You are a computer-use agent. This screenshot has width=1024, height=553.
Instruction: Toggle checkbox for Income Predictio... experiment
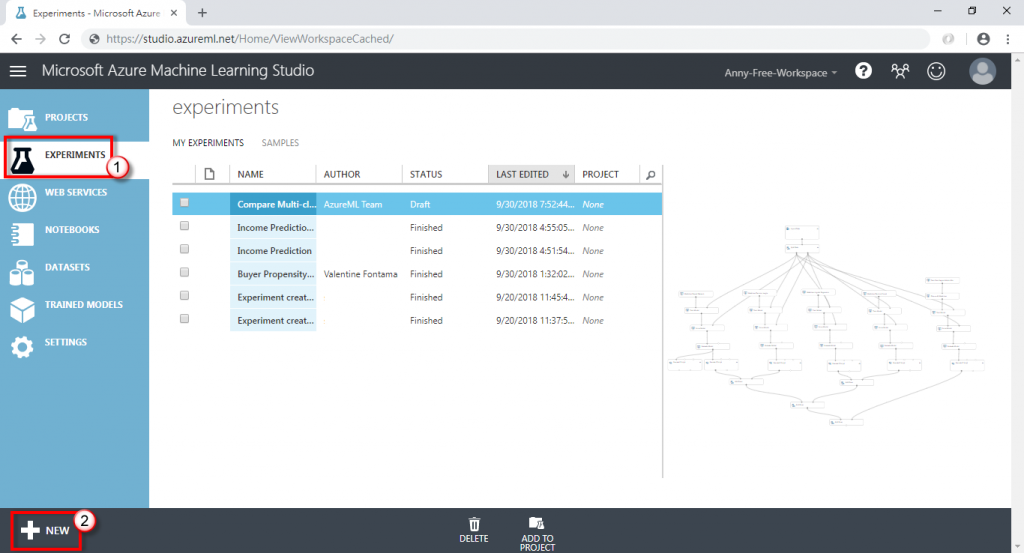point(184,226)
